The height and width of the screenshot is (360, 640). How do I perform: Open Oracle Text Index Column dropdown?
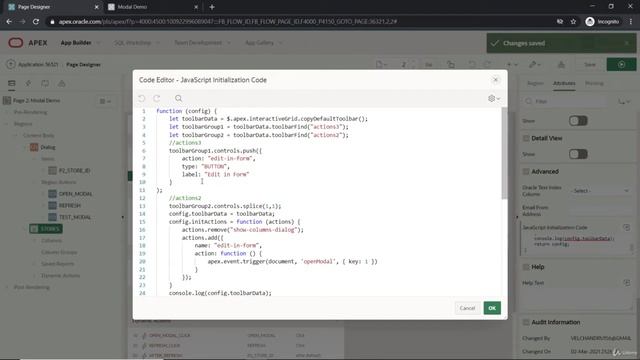(600, 191)
